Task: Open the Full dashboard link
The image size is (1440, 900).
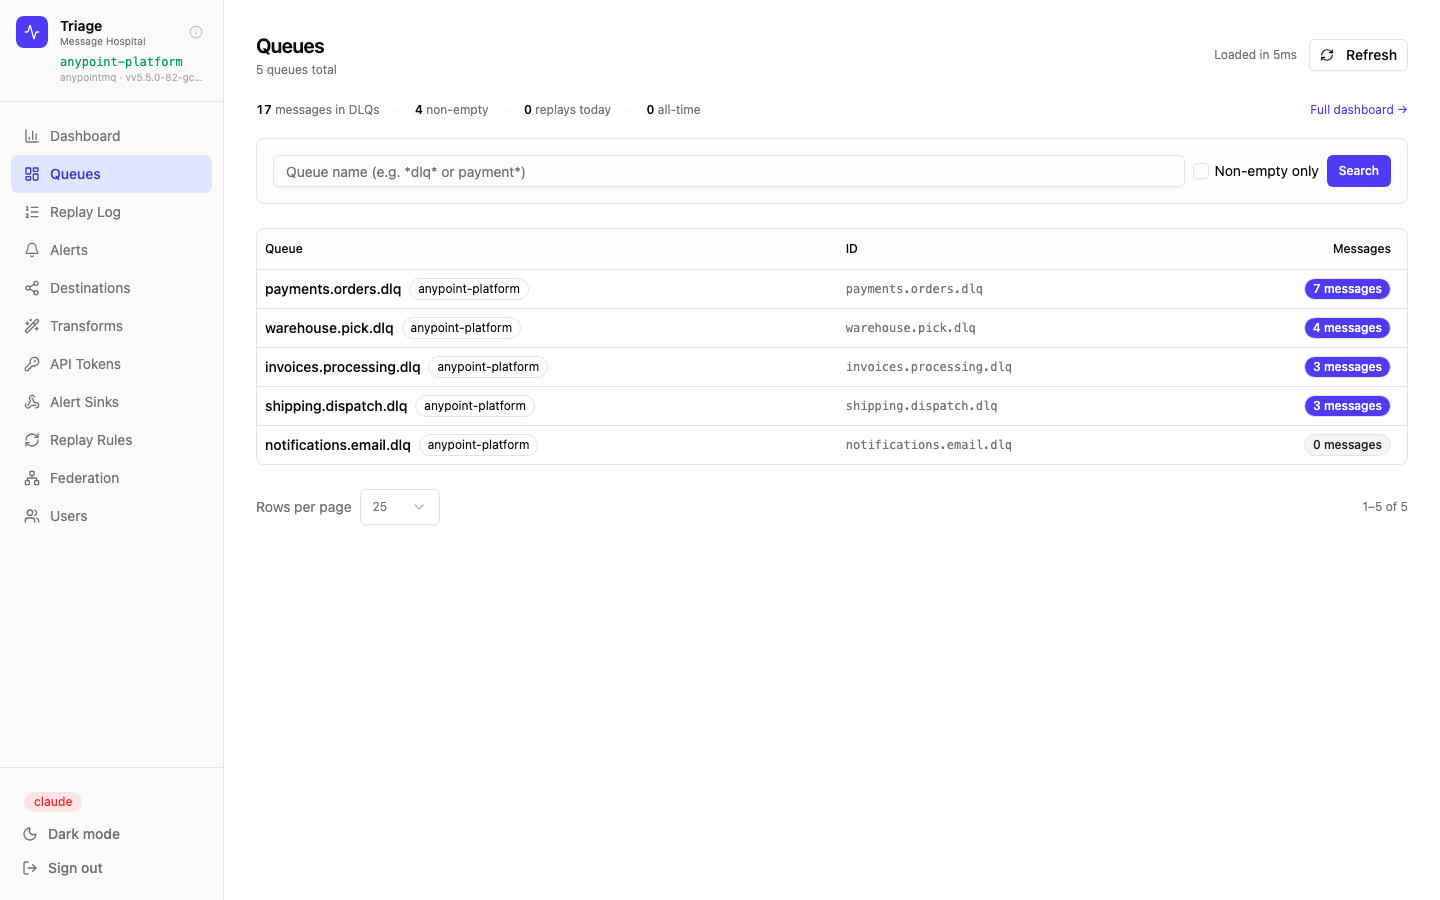Action: tap(1358, 110)
